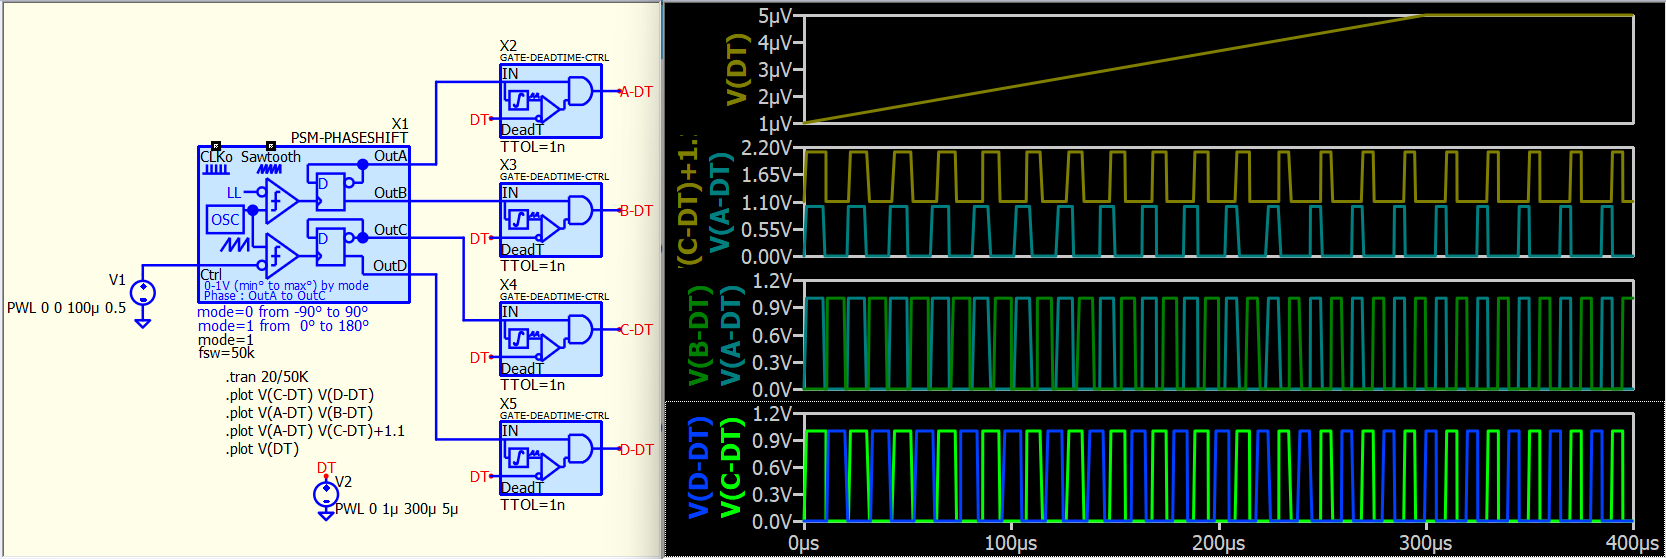Viewport: 1666px width, 559px height.
Task: Click the PWL 0 0 100µ 0.5 value text
Action: [67, 308]
